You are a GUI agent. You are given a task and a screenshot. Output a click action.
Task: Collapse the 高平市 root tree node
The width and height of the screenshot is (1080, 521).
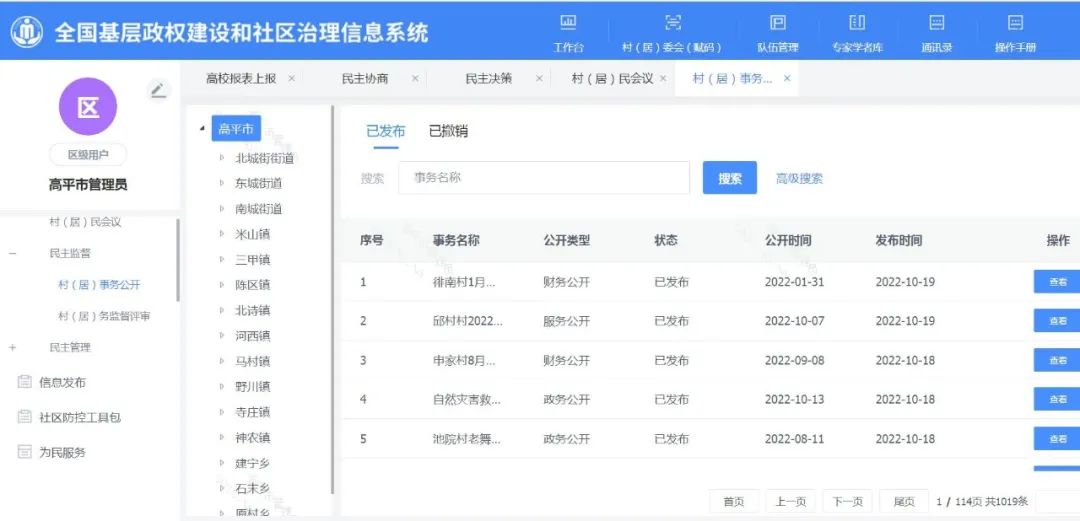click(203, 128)
